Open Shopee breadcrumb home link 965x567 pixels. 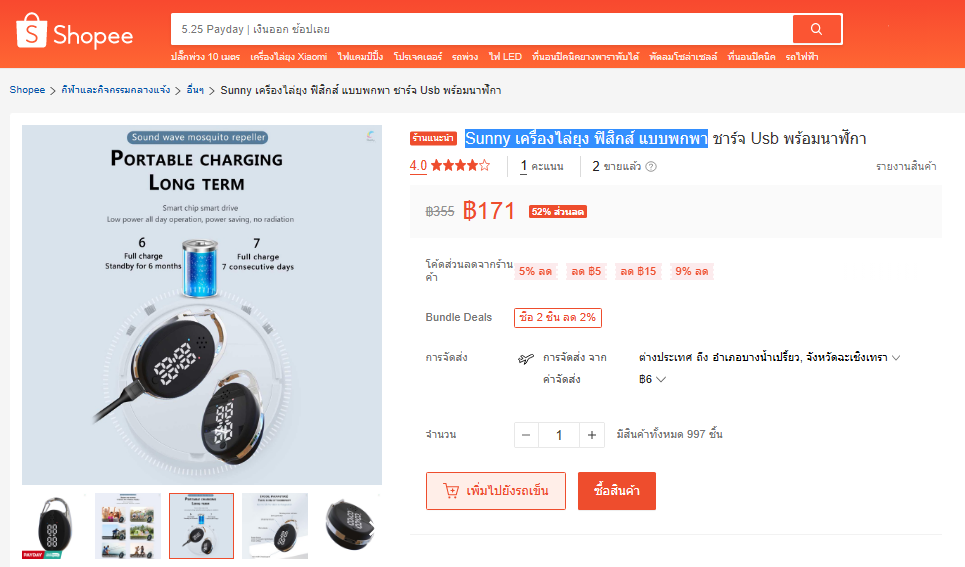tap(27, 90)
